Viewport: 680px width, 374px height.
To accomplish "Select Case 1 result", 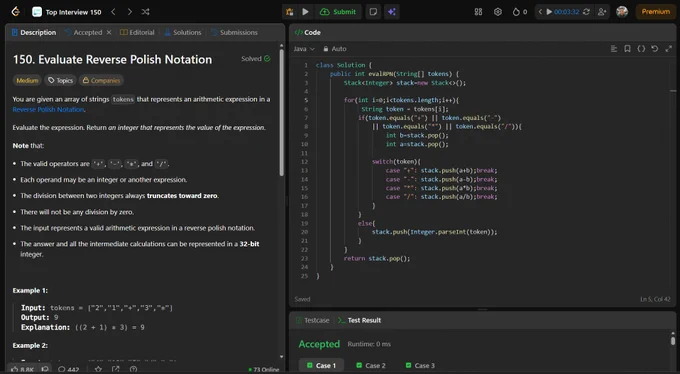I will (321, 365).
